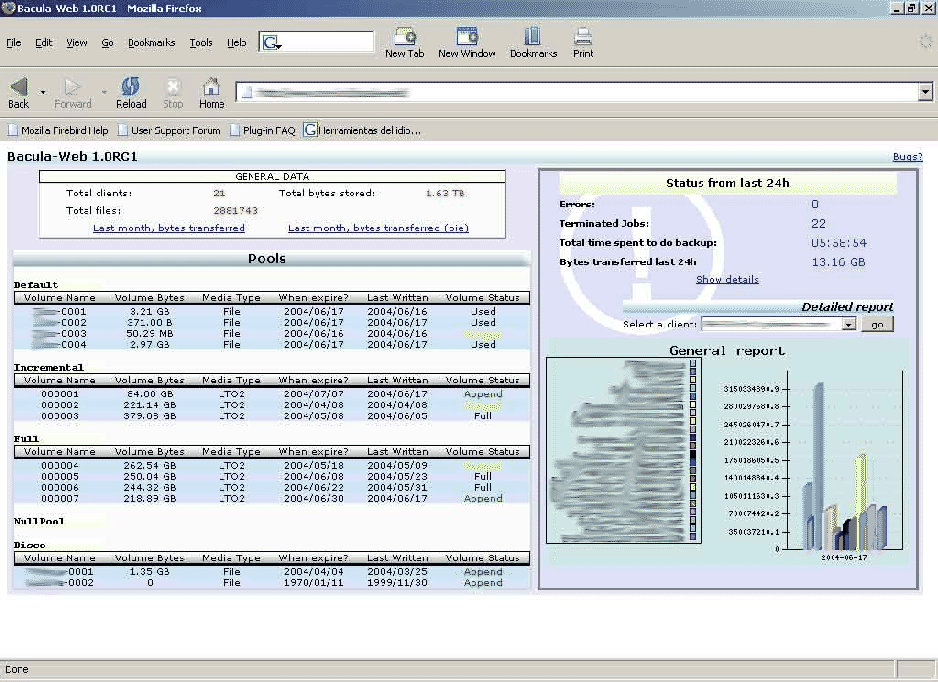Expand the Forward button history dropdown

click(104, 93)
